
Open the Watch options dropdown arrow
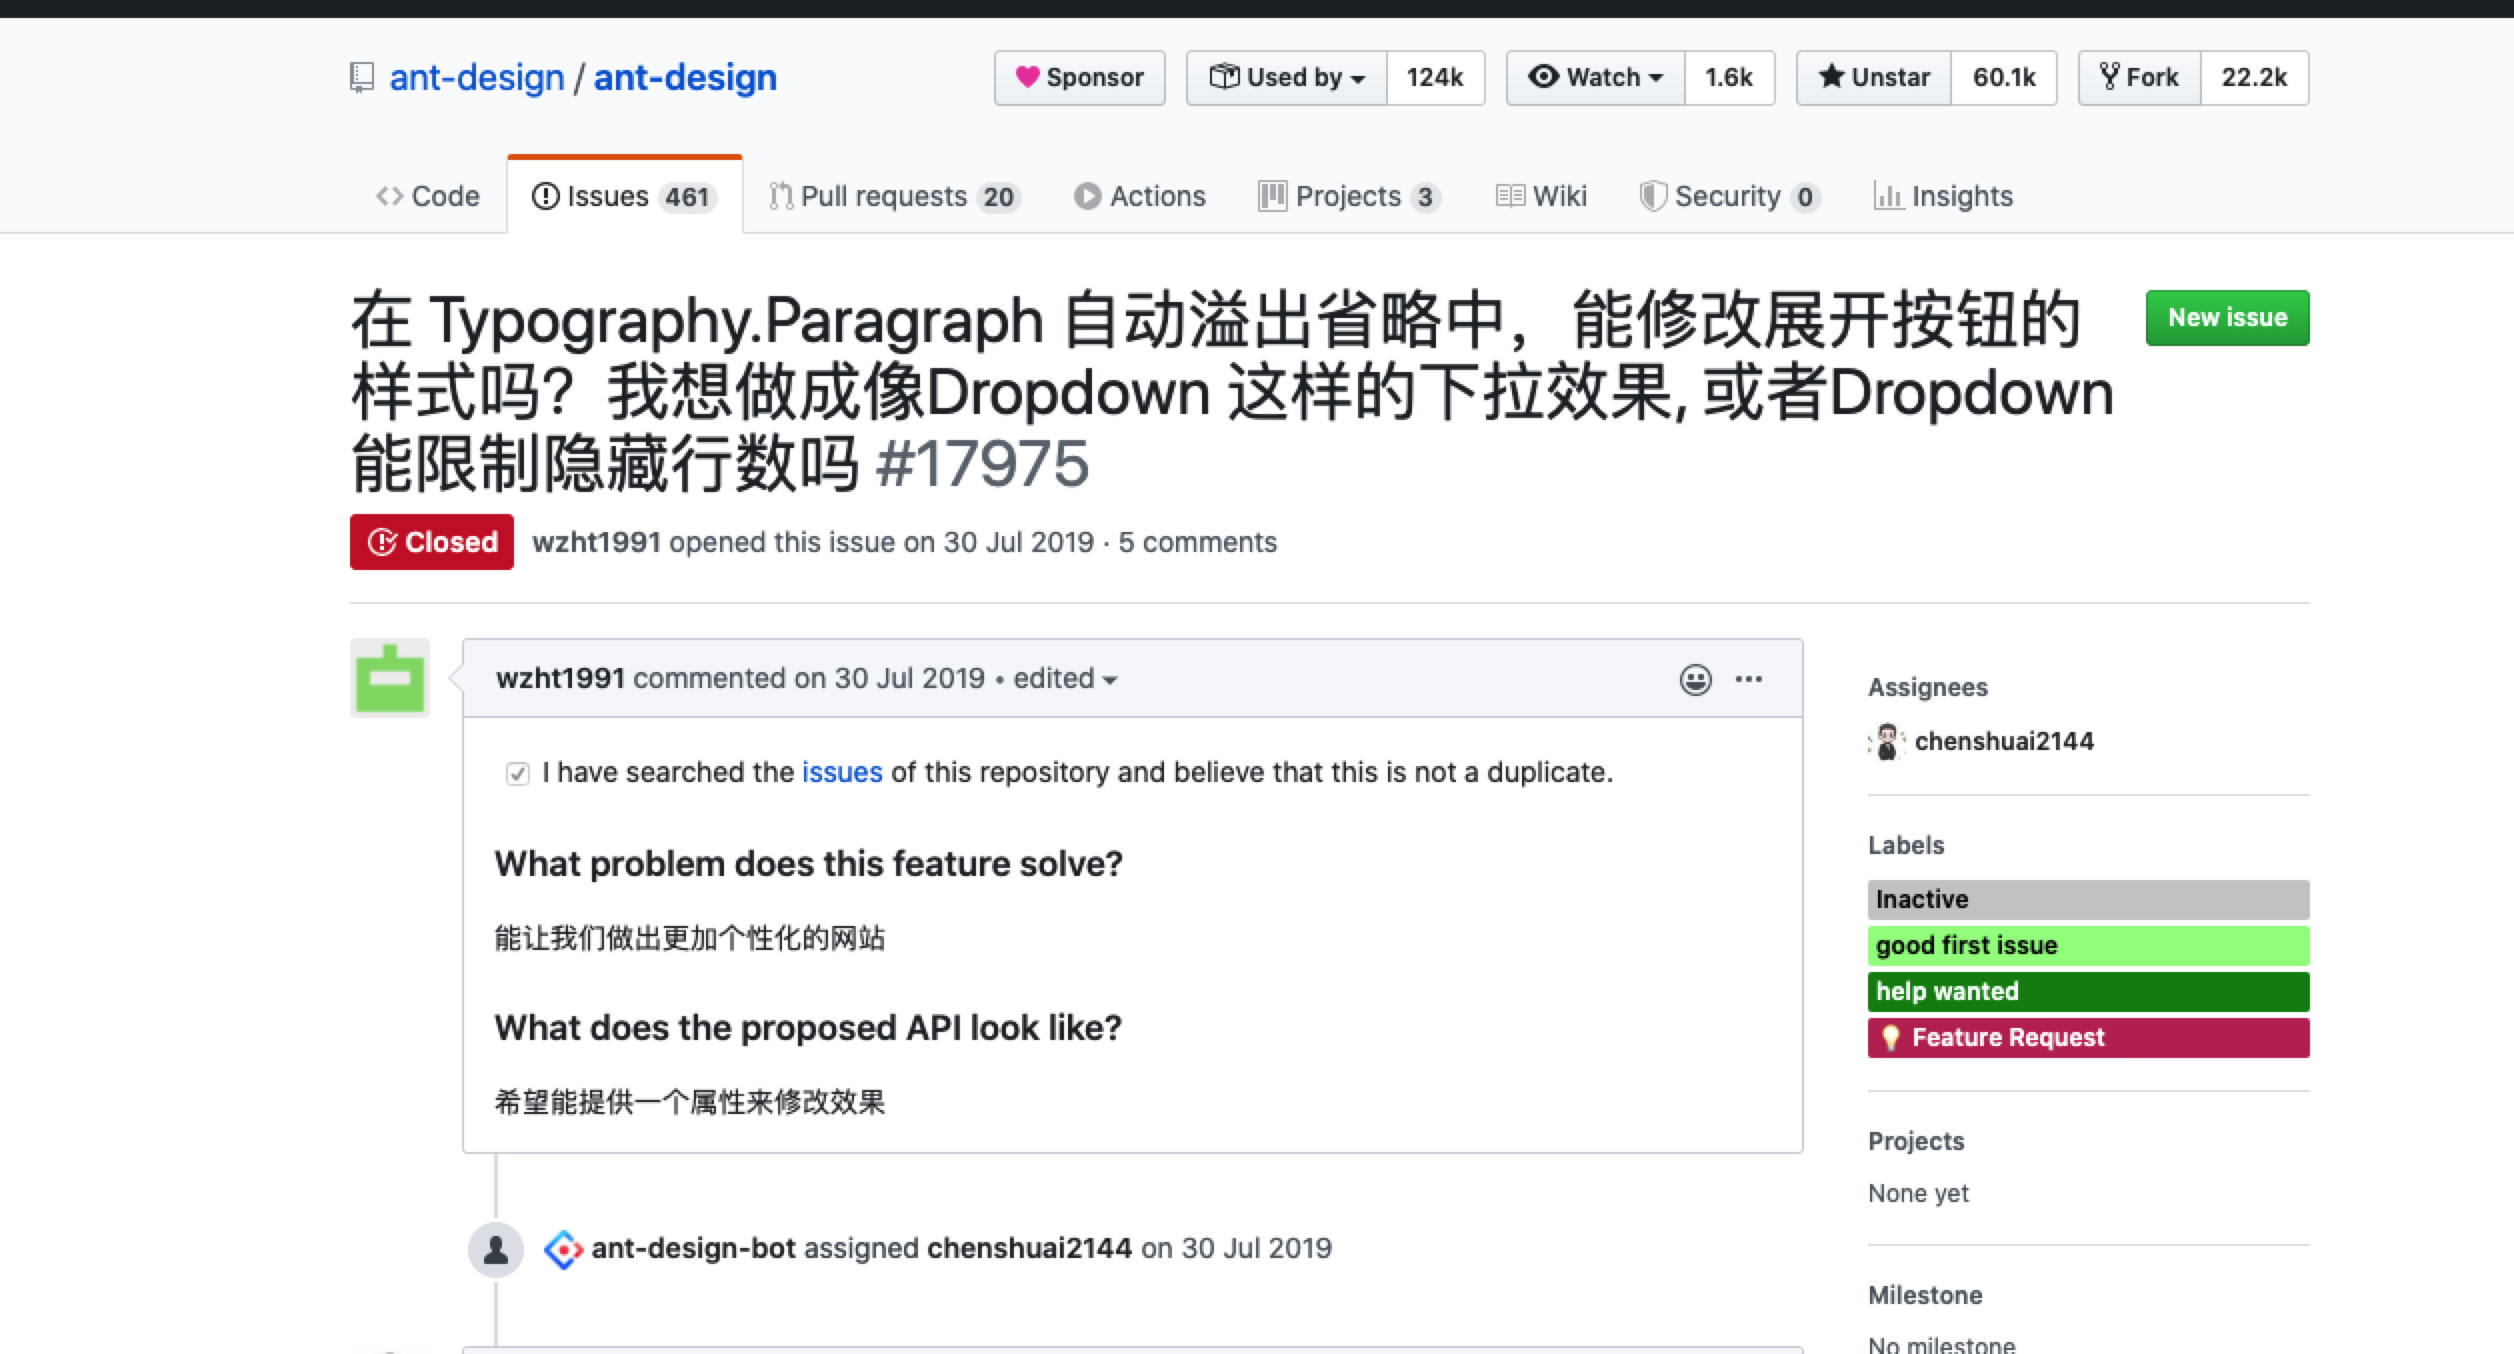click(x=1655, y=77)
